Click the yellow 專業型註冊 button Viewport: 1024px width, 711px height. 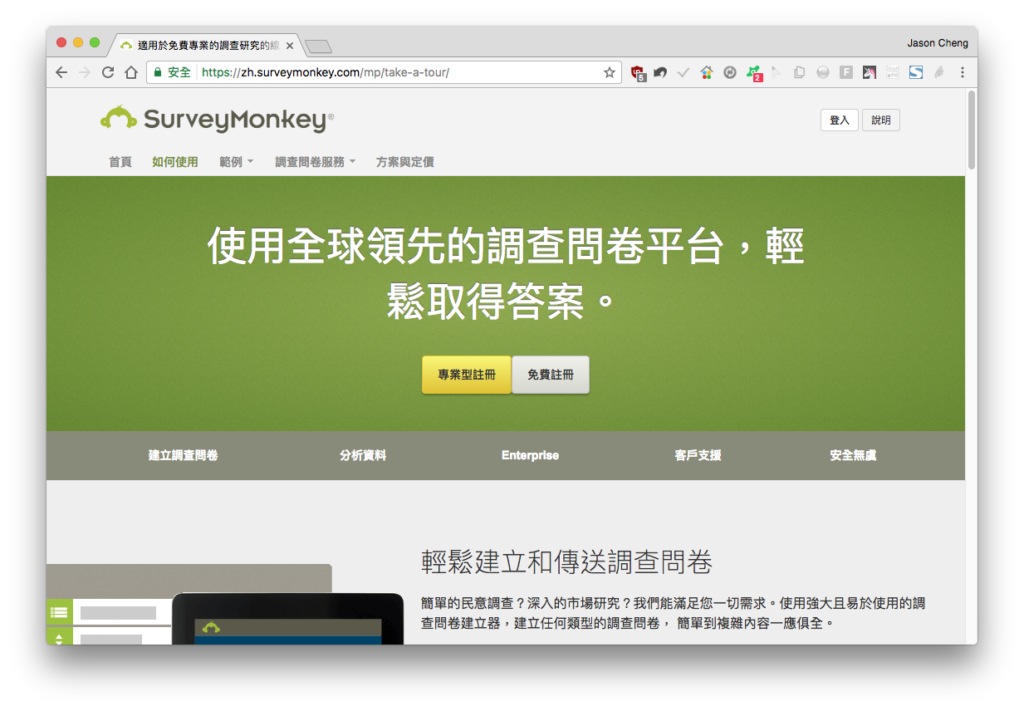click(466, 375)
